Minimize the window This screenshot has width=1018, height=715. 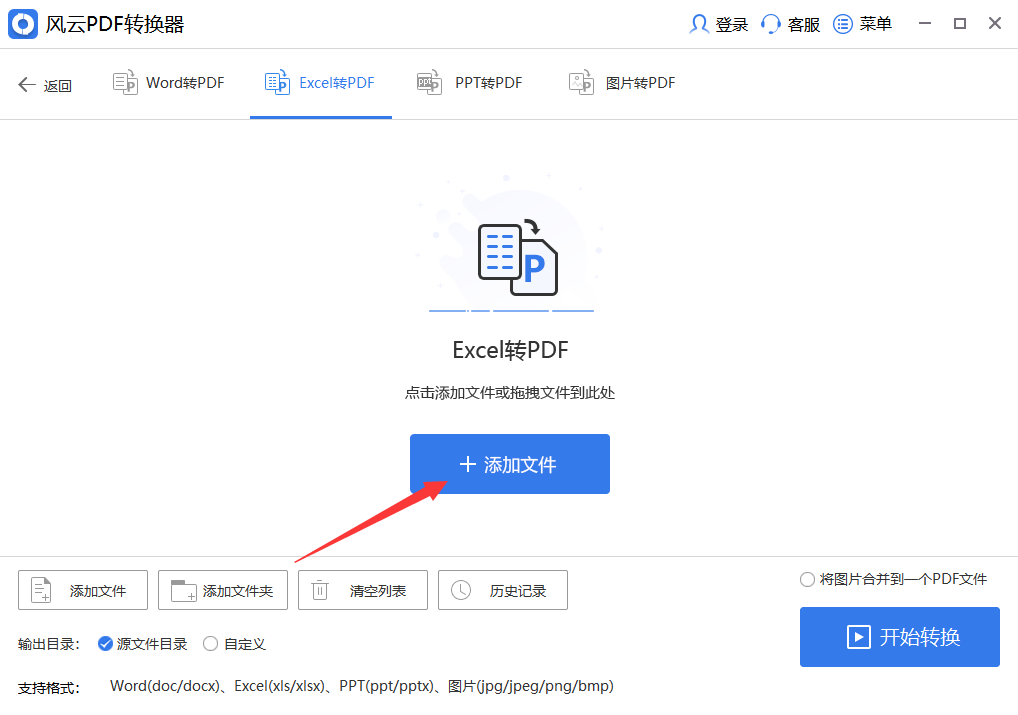point(925,23)
